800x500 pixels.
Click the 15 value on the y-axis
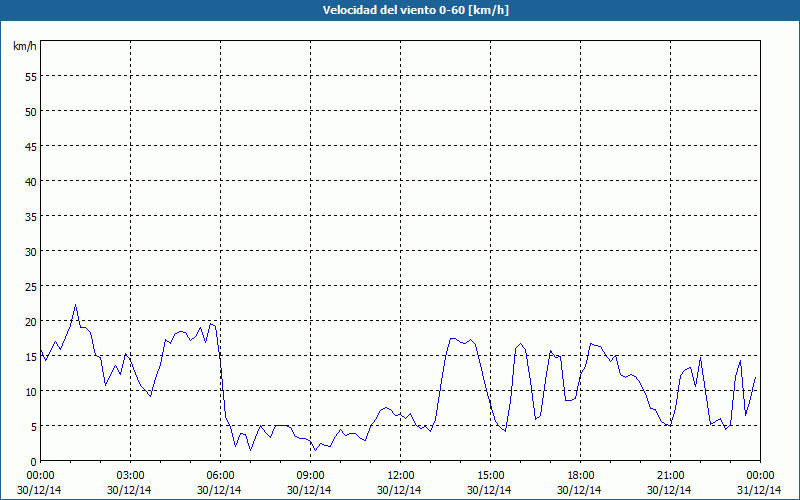31,357
